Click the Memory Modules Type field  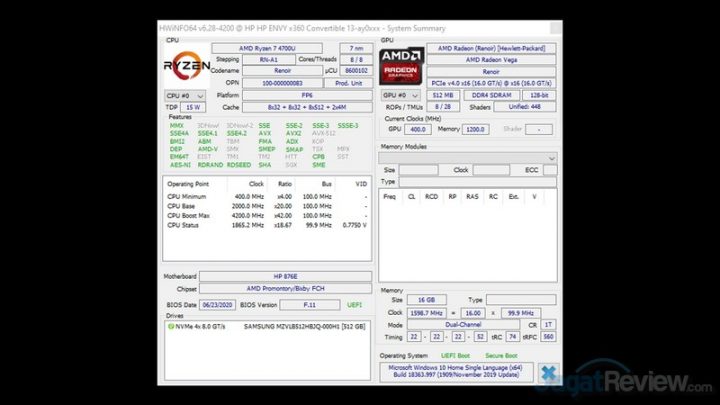478,182
